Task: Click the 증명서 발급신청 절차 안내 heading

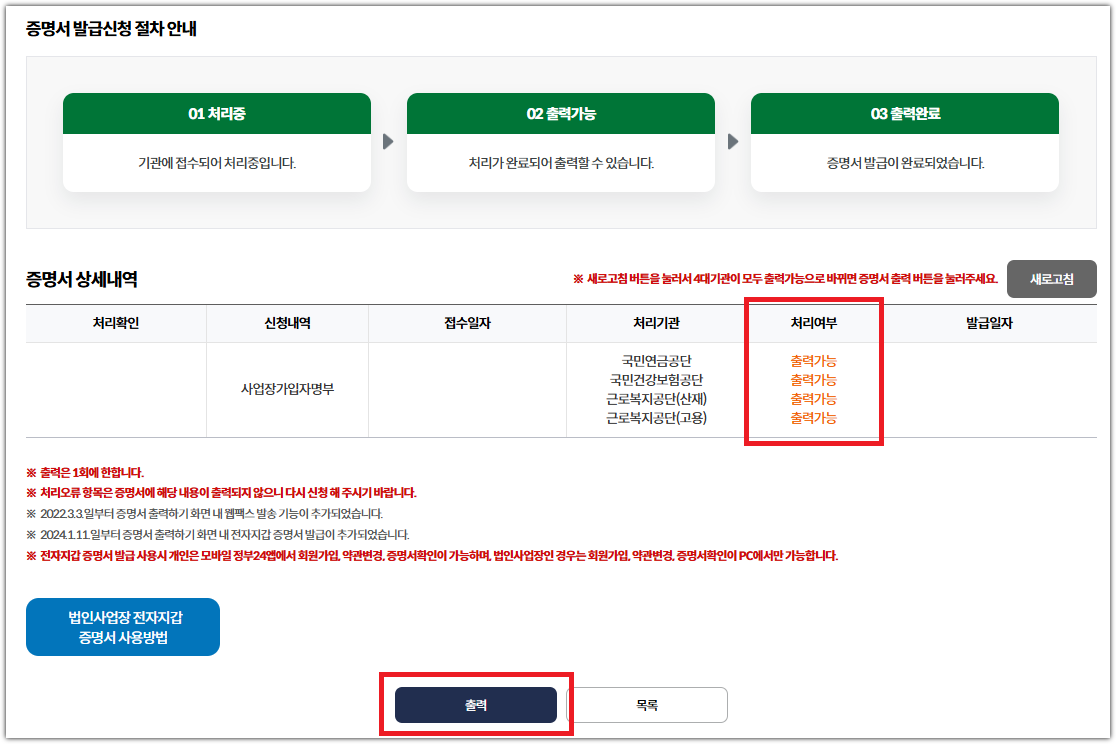Action: click(x=111, y=28)
